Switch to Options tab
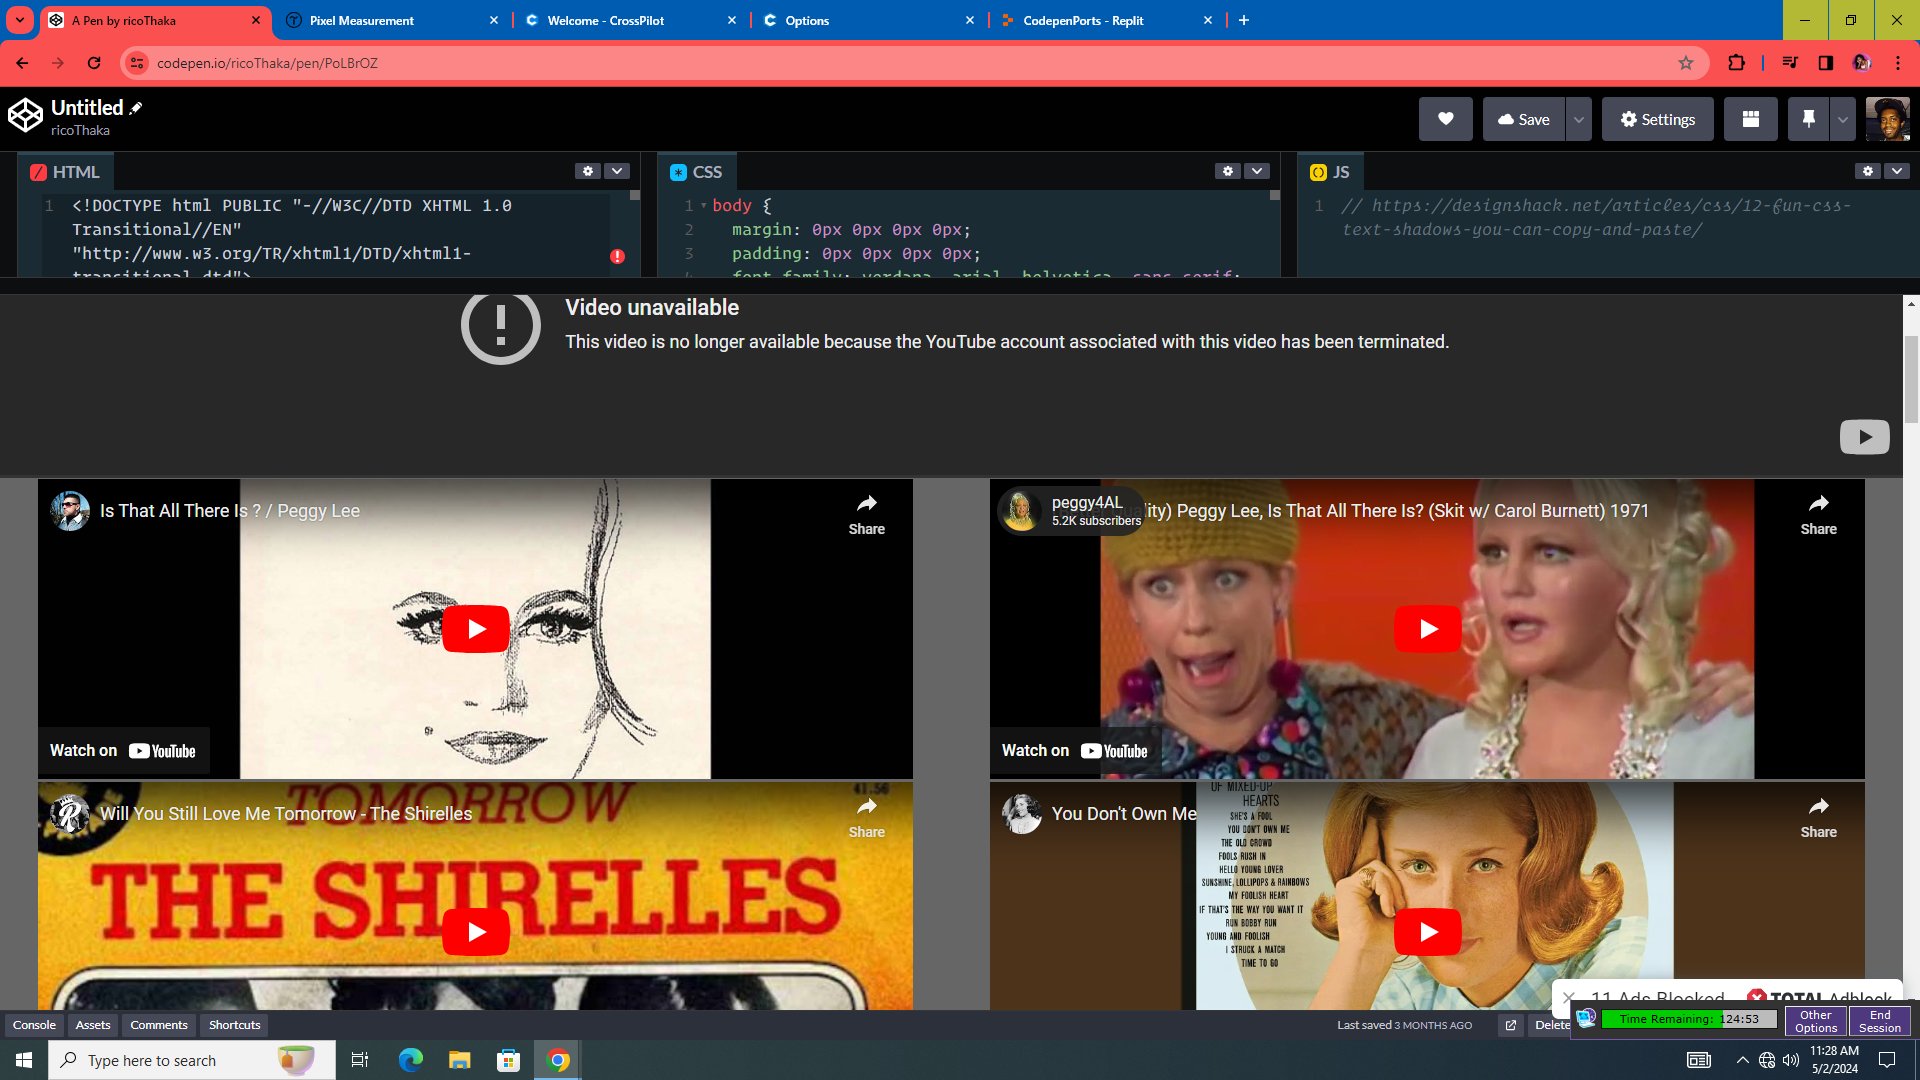This screenshot has height=1080, width=1920. (868, 20)
